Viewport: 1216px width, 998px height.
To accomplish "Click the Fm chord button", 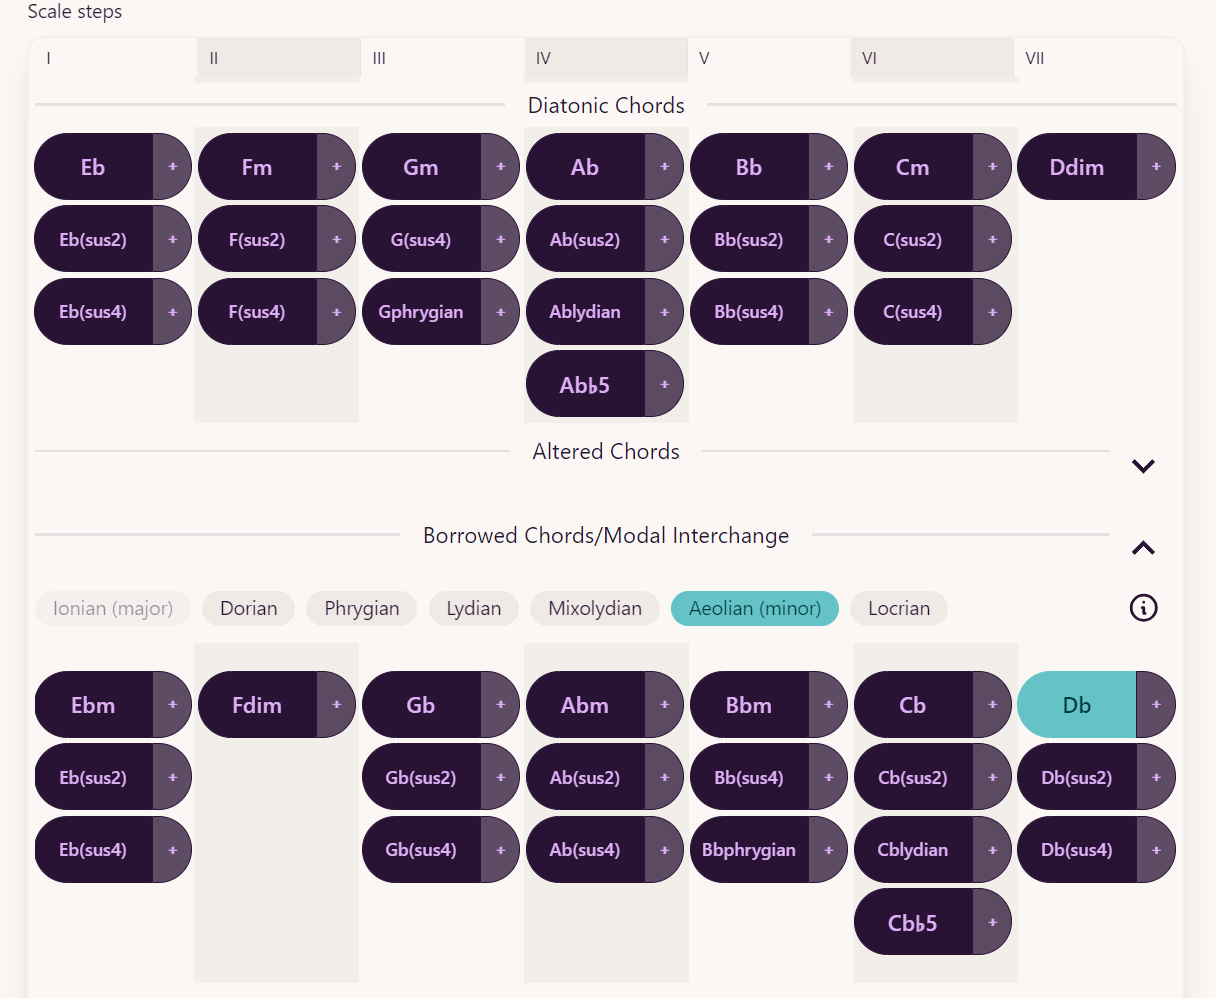I will (258, 167).
